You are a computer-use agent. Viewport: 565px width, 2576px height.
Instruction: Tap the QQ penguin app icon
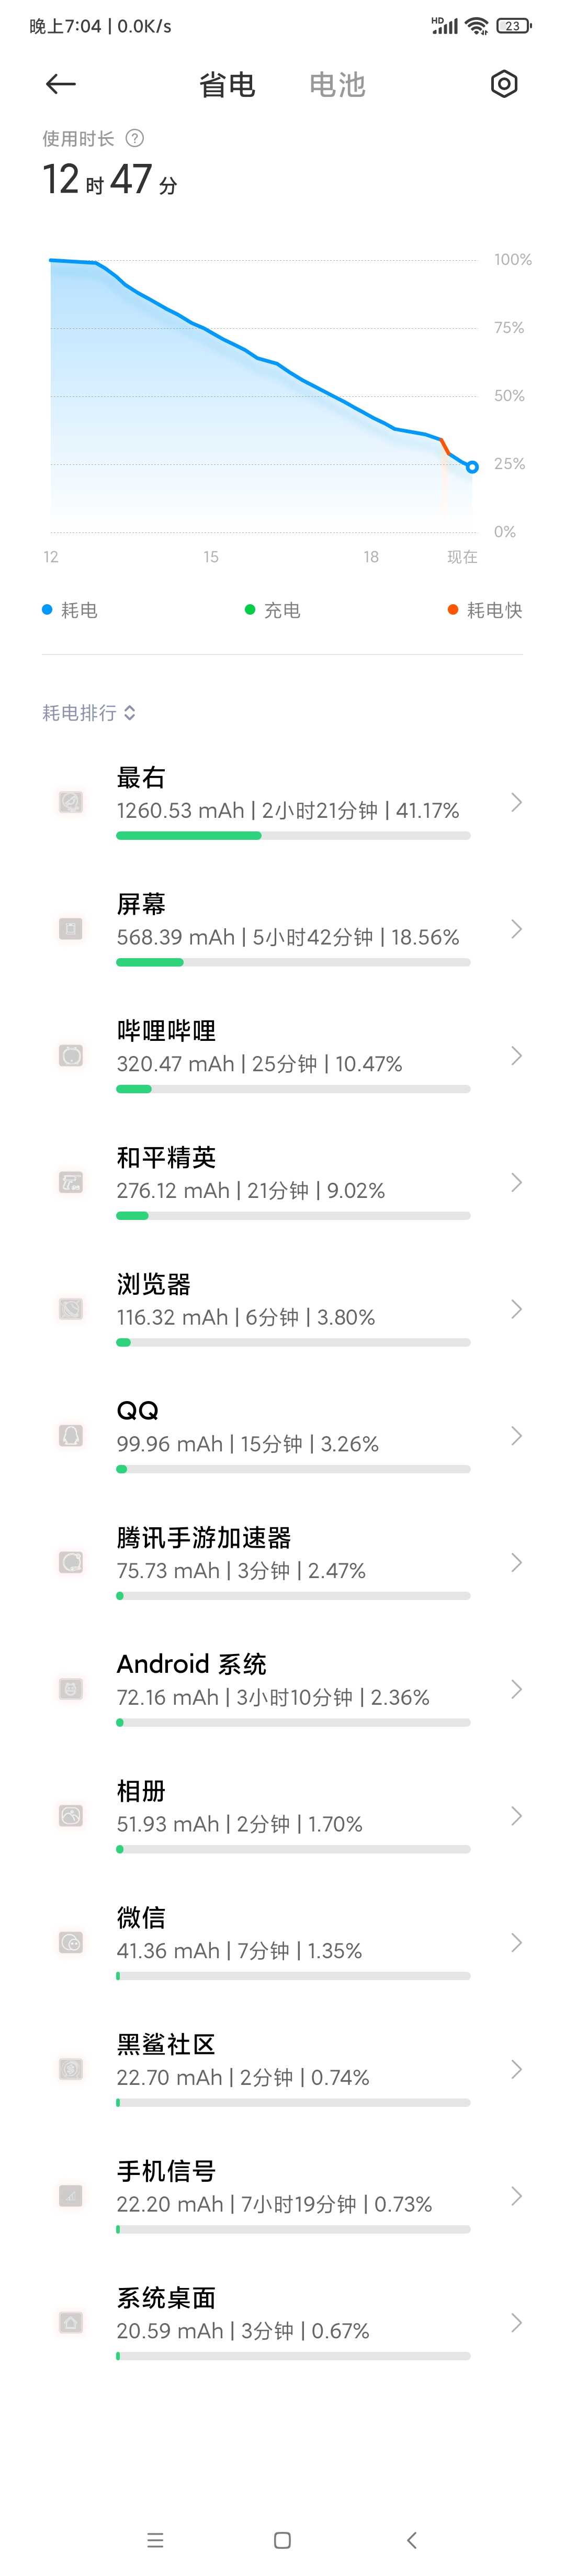point(71,1436)
